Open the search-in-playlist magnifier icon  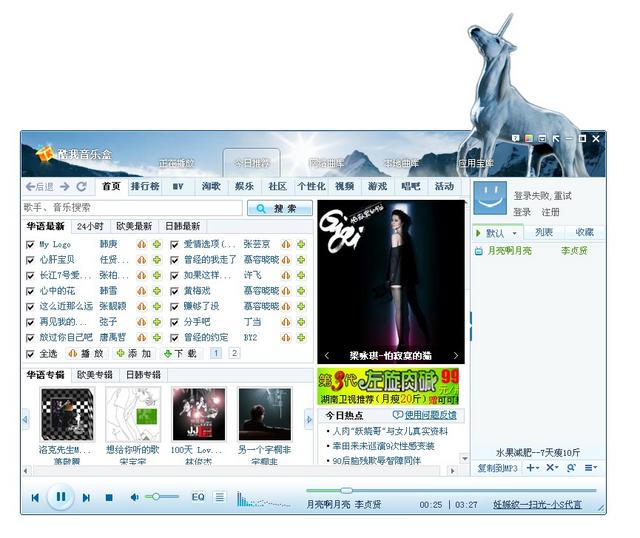(571, 468)
